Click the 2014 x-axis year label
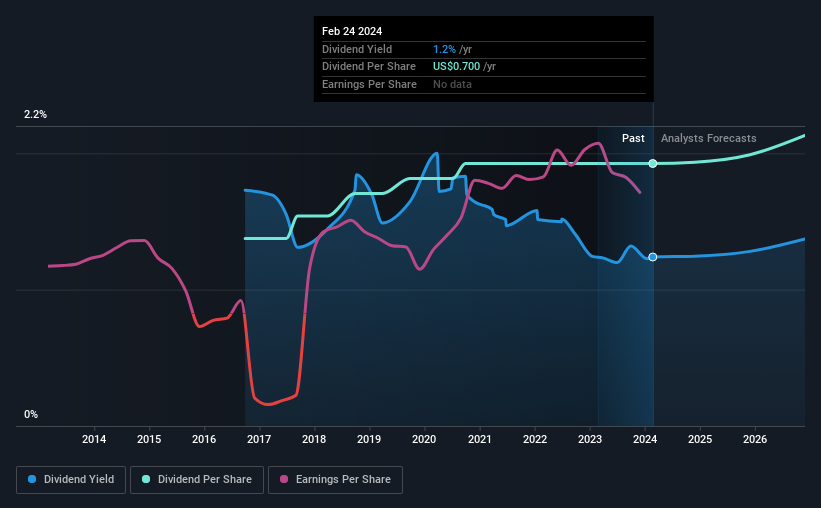The image size is (821, 508). (x=94, y=439)
